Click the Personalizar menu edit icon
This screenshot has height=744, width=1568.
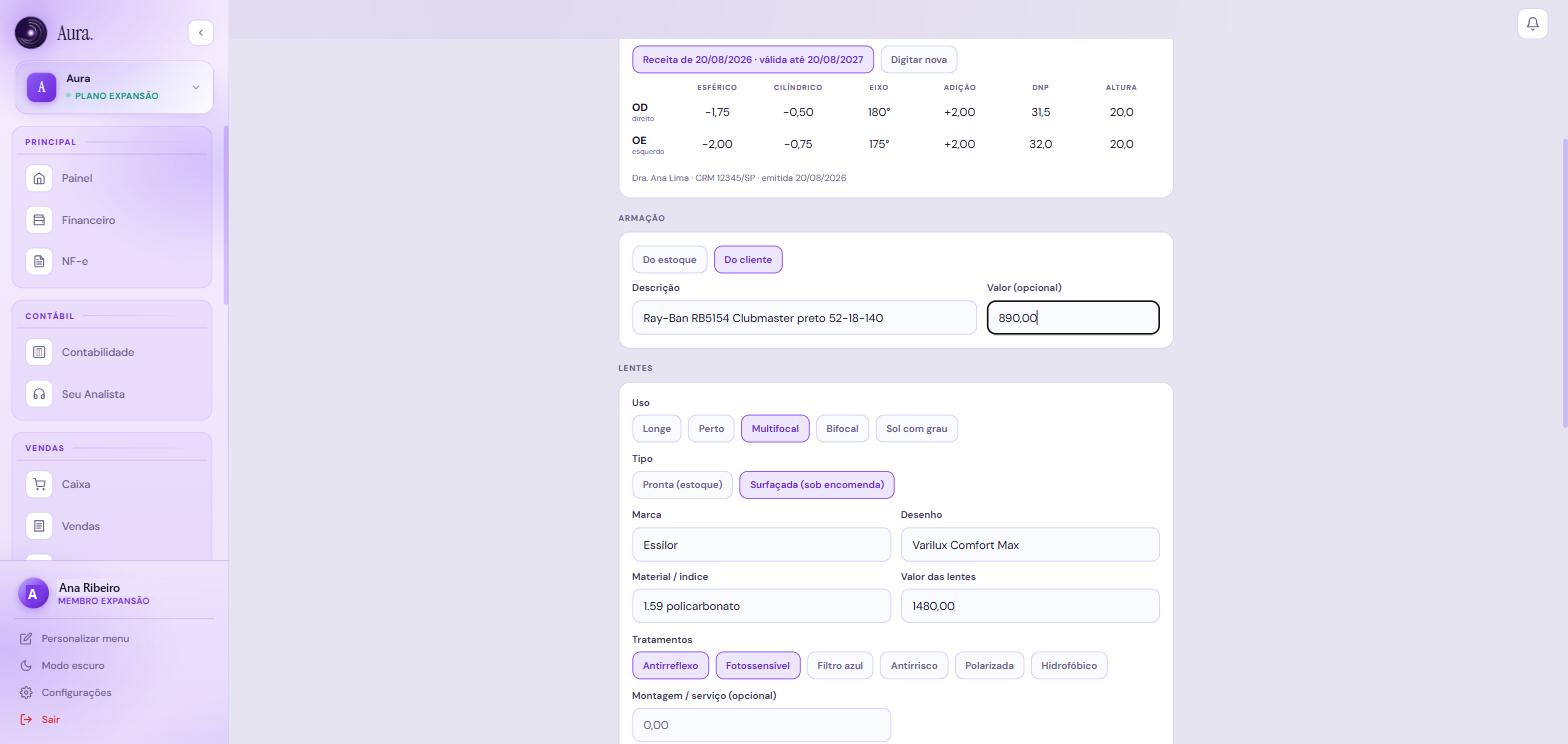[x=26, y=638]
